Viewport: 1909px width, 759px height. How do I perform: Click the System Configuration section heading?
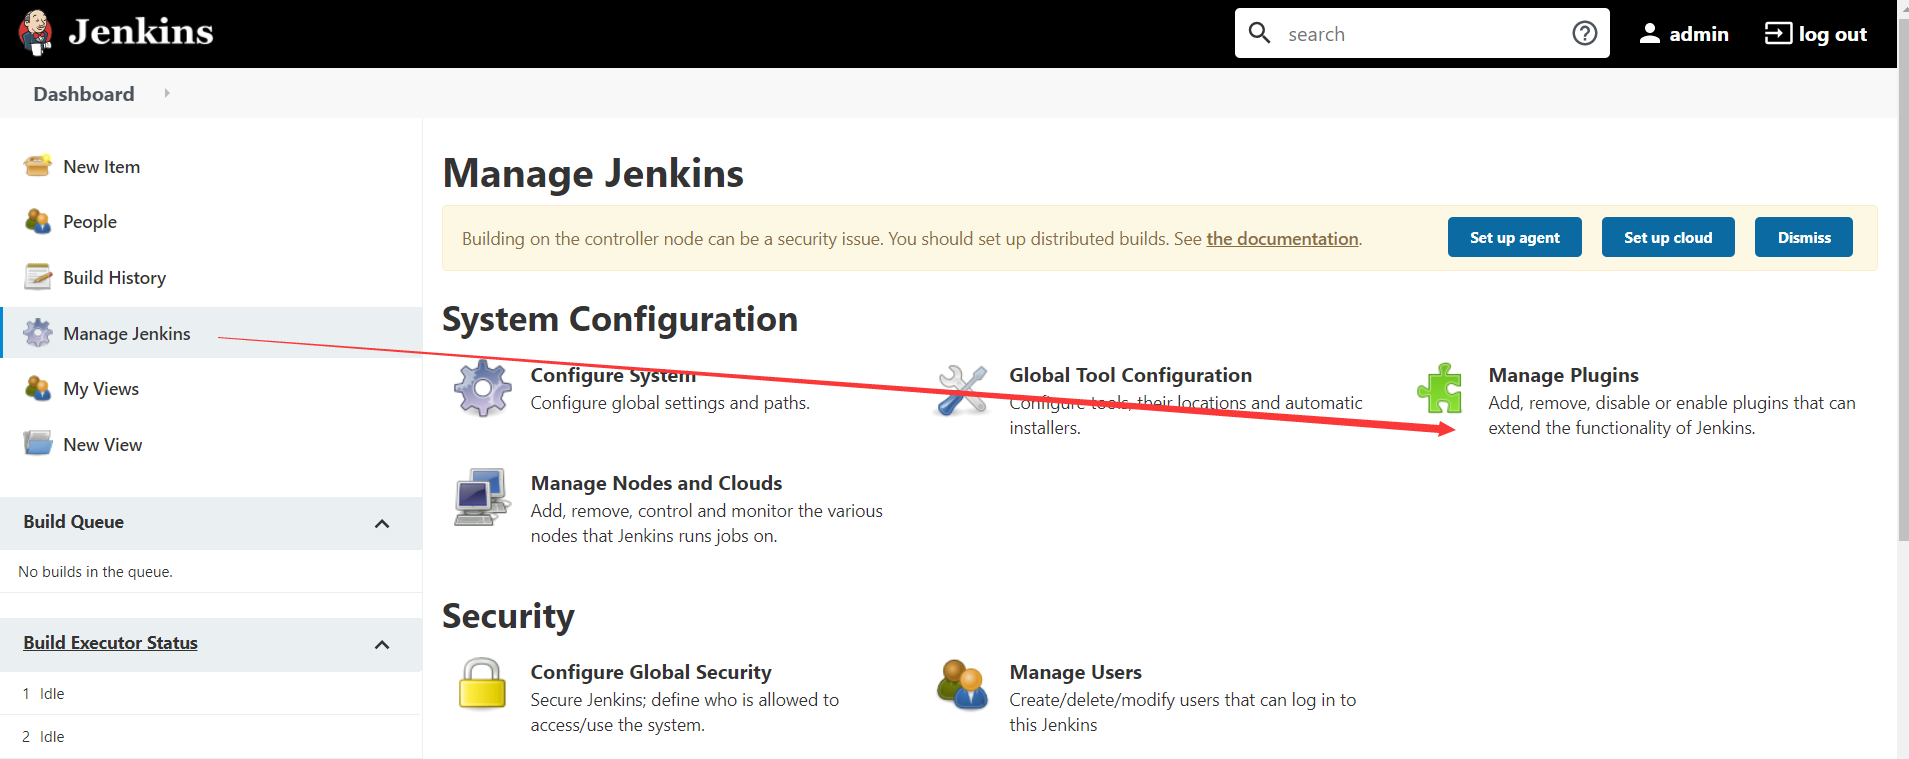tap(620, 319)
